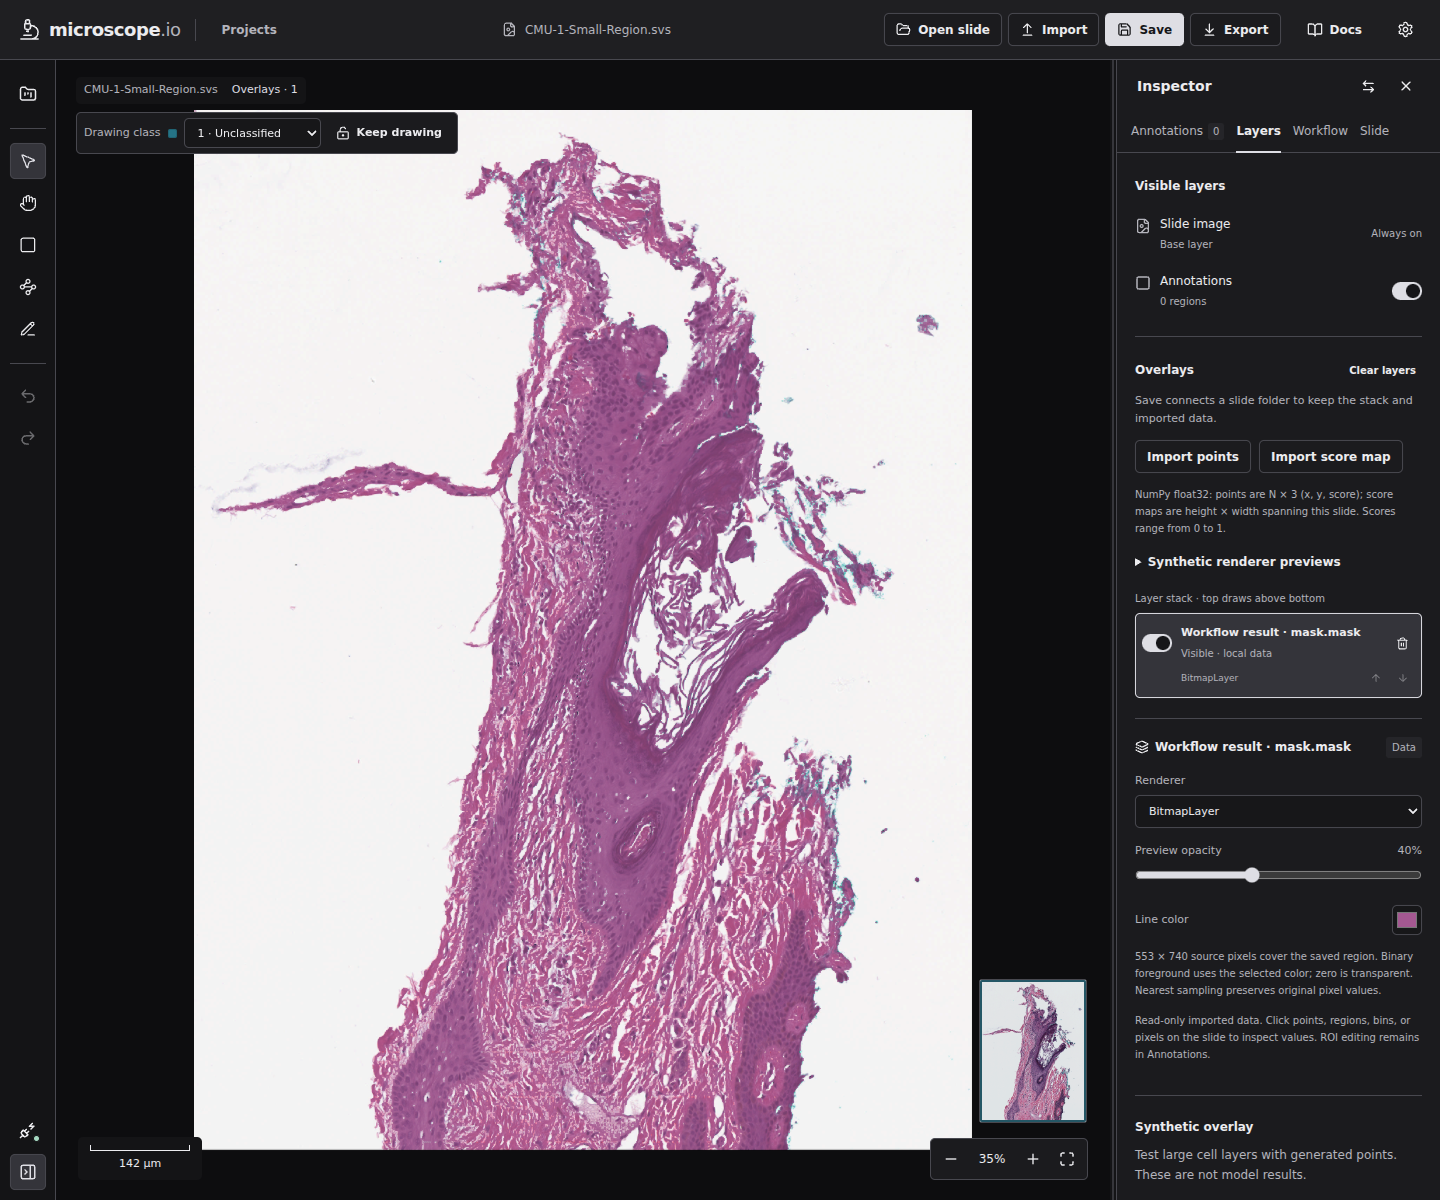Viewport: 1440px width, 1200px height.
Task: Move mask.mask layer up in stack
Action: point(1376,678)
